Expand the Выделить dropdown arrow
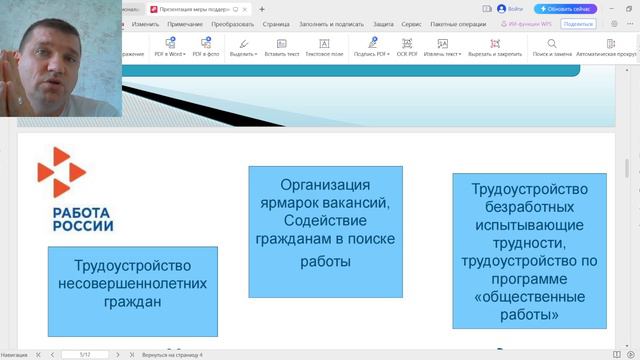Viewport: 640px width, 360px height. (x=256, y=54)
